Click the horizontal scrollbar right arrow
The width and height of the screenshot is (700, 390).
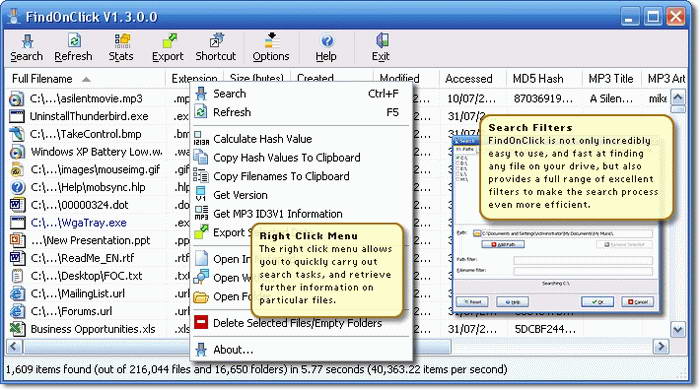661,347
